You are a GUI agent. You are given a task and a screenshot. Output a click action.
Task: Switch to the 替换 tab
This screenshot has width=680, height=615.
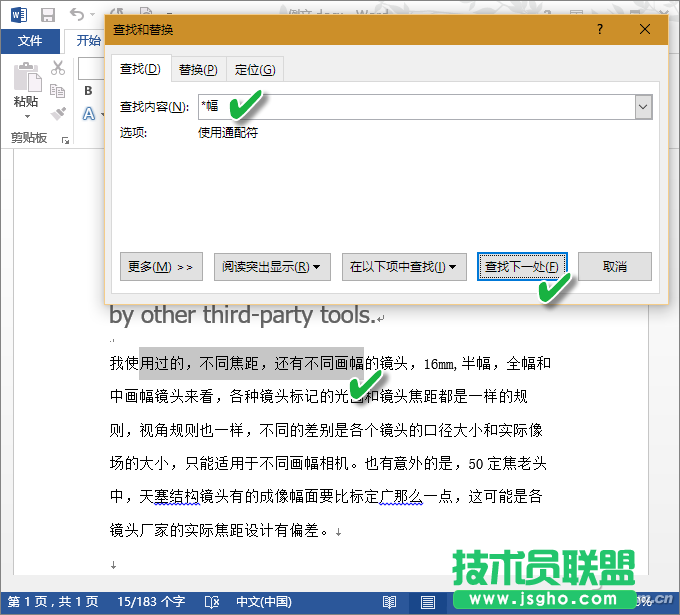pos(197,69)
